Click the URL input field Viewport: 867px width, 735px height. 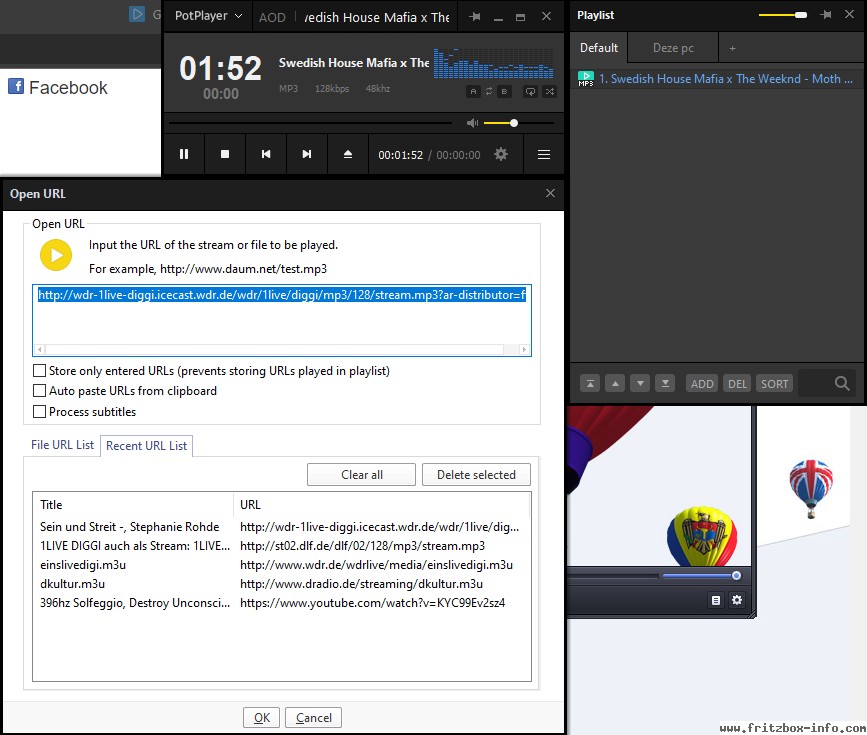tap(282, 320)
